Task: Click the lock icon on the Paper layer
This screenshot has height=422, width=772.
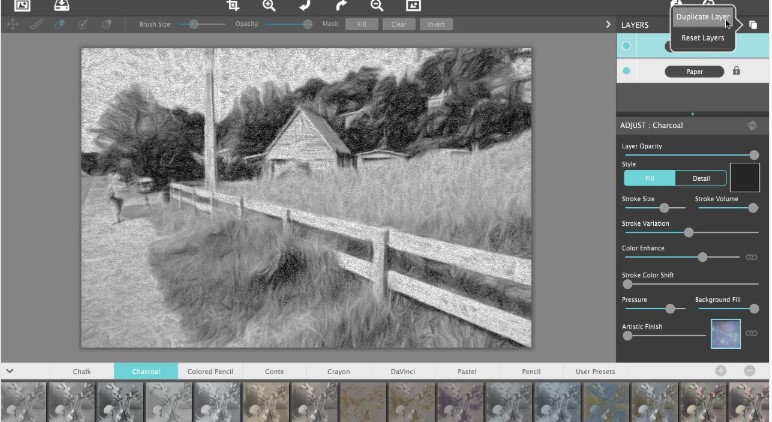Action: click(737, 71)
